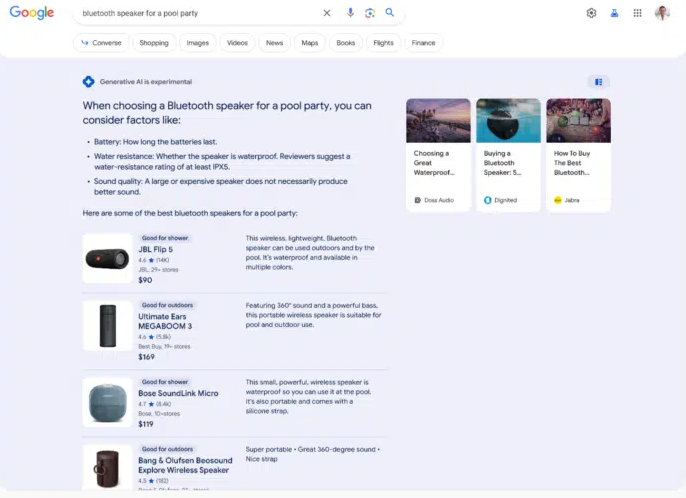686x498 pixels.
Task: Toggle the AI result layout view
Action: [598, 82]
